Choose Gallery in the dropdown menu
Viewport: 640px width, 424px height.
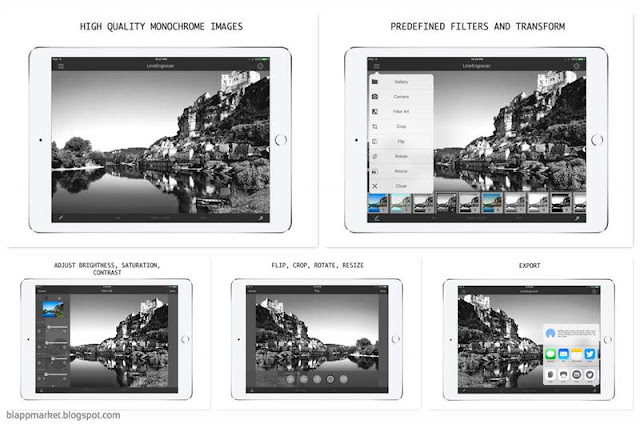pos(401,82)
